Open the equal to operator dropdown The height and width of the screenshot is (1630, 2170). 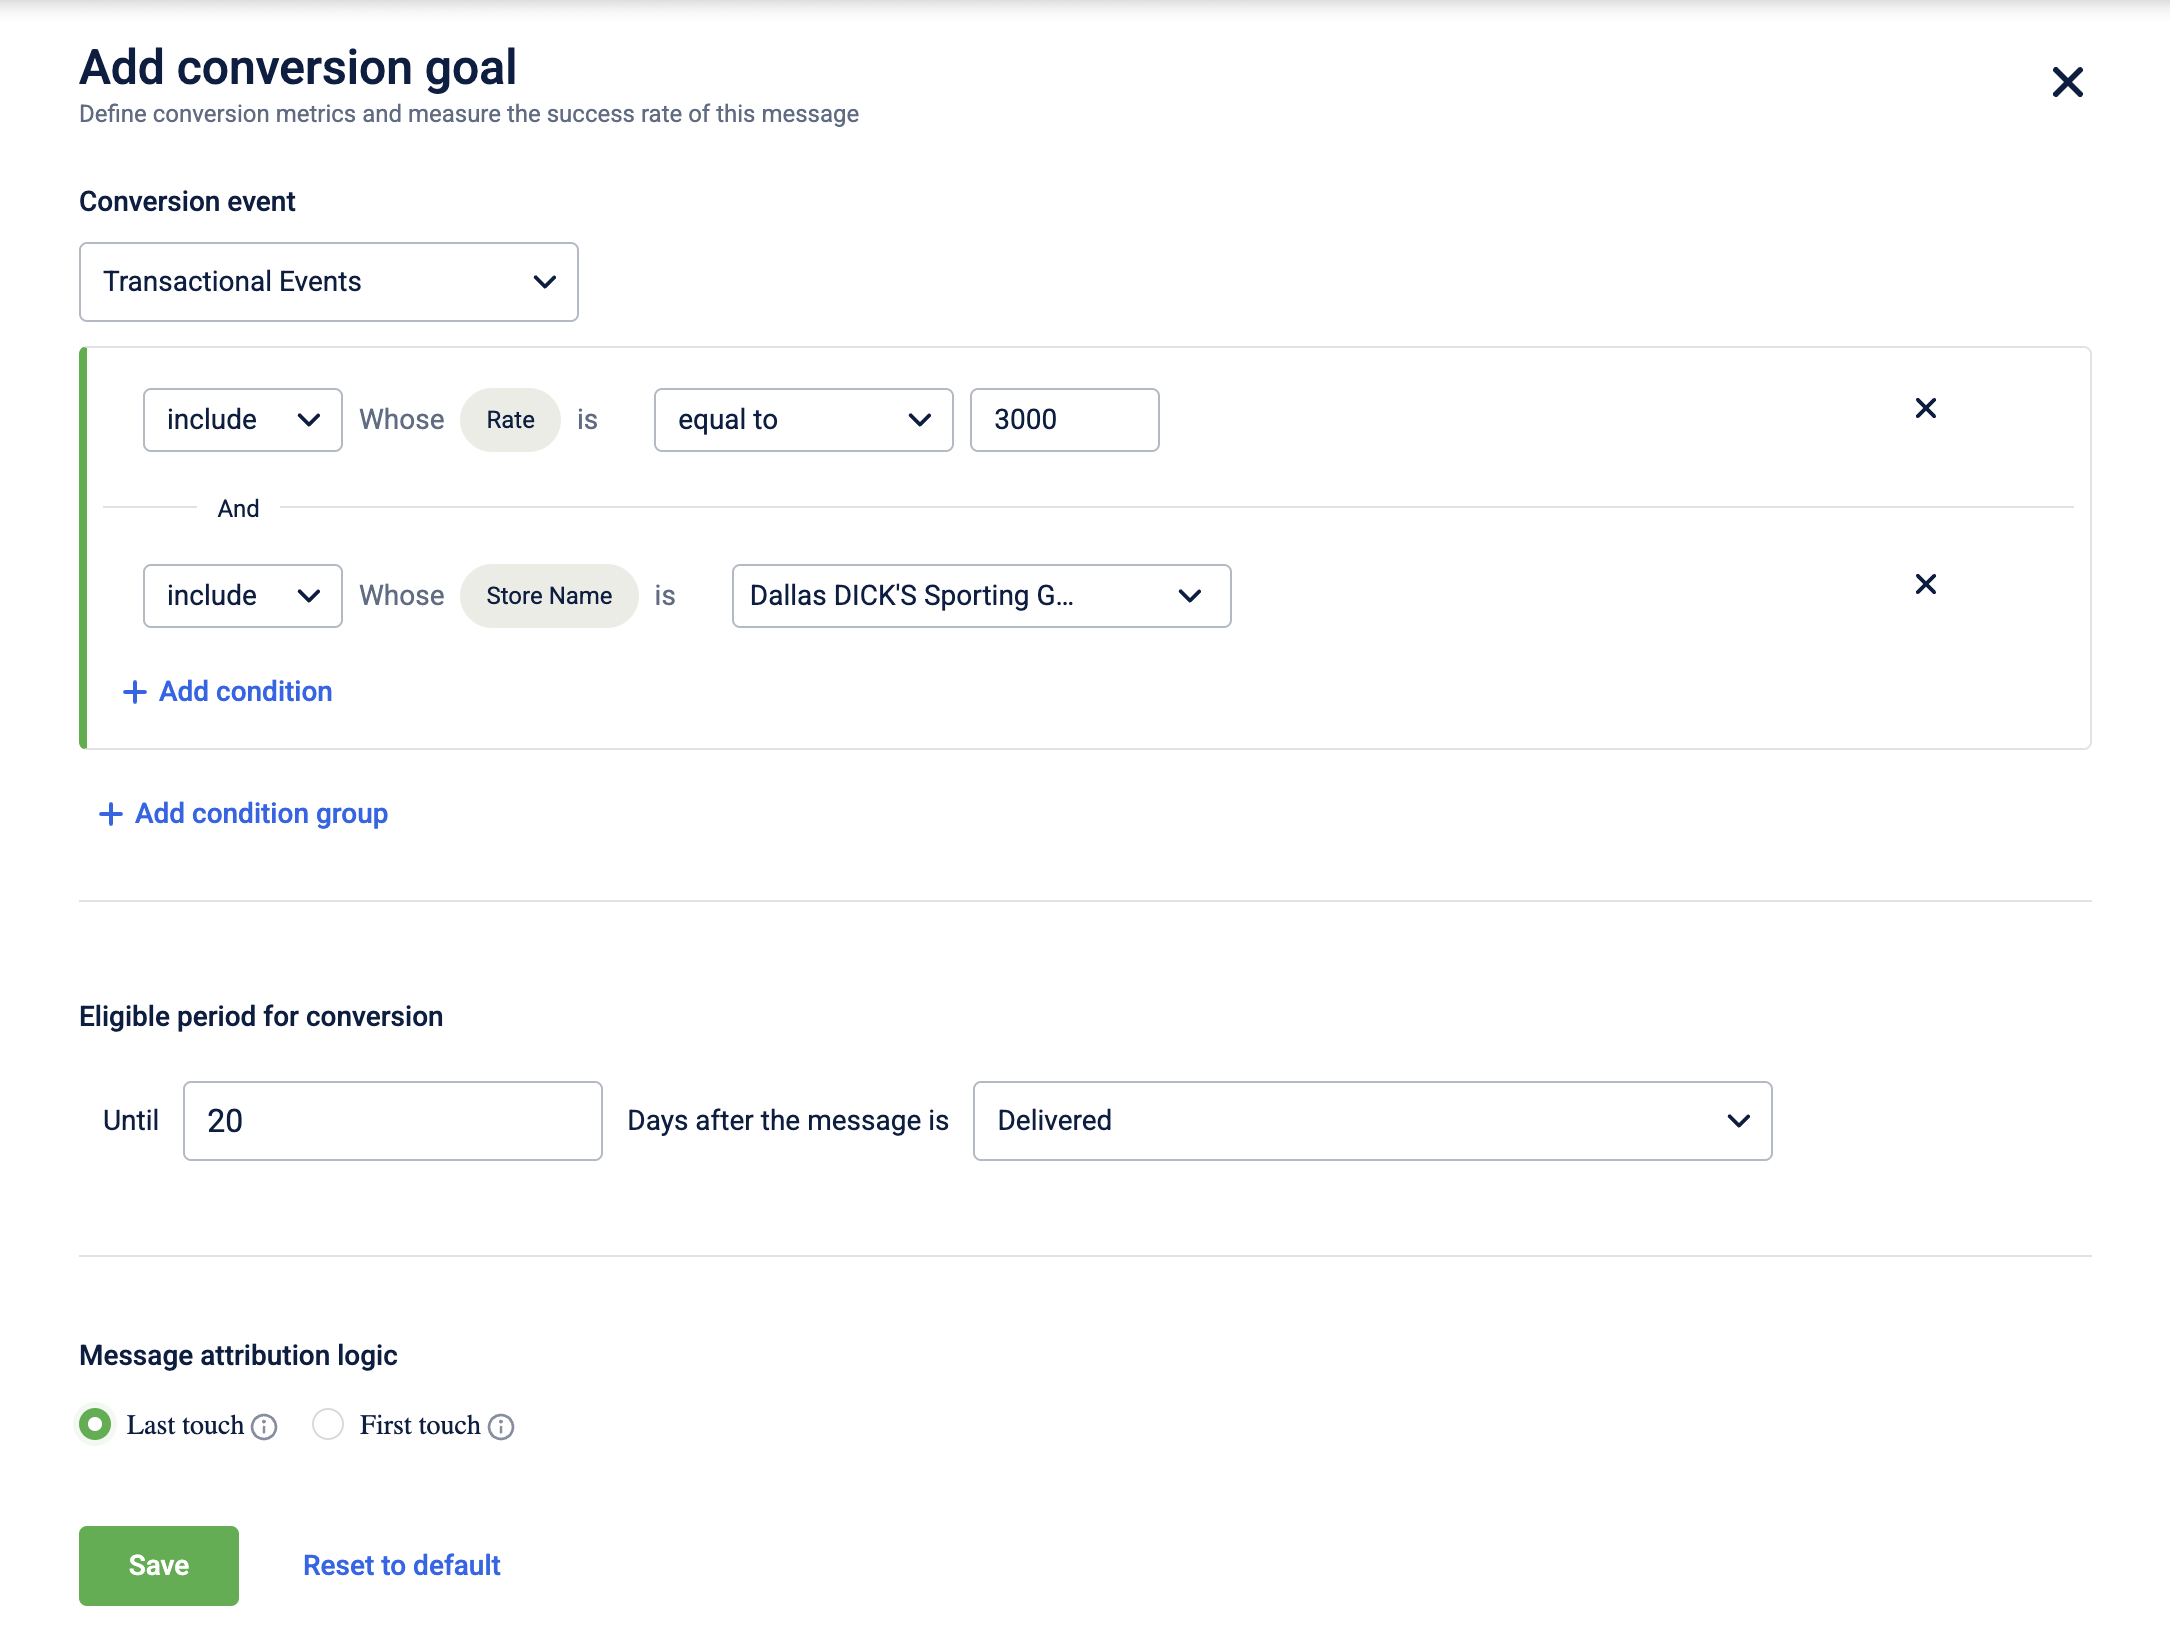(803, 420)
